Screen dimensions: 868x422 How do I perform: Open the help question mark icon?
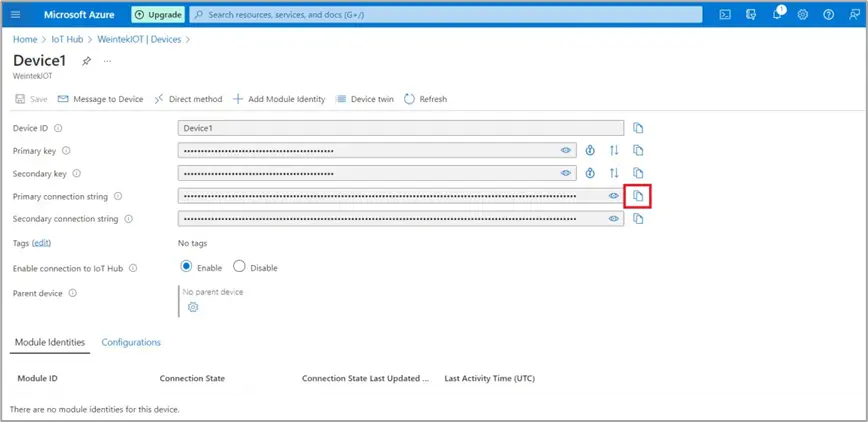click(x=829, y=15)
